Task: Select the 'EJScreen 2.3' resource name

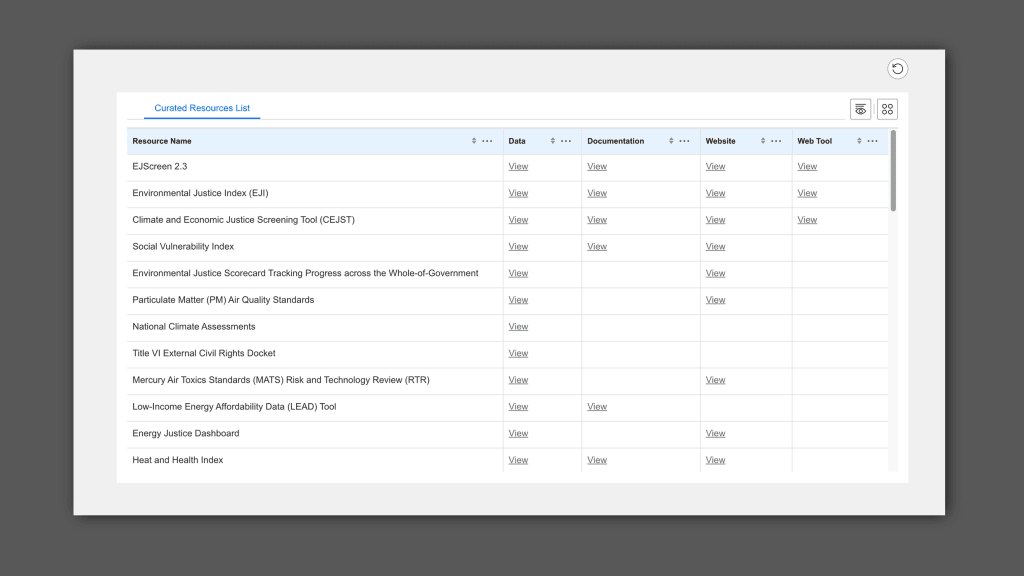Action: [159, 167]
